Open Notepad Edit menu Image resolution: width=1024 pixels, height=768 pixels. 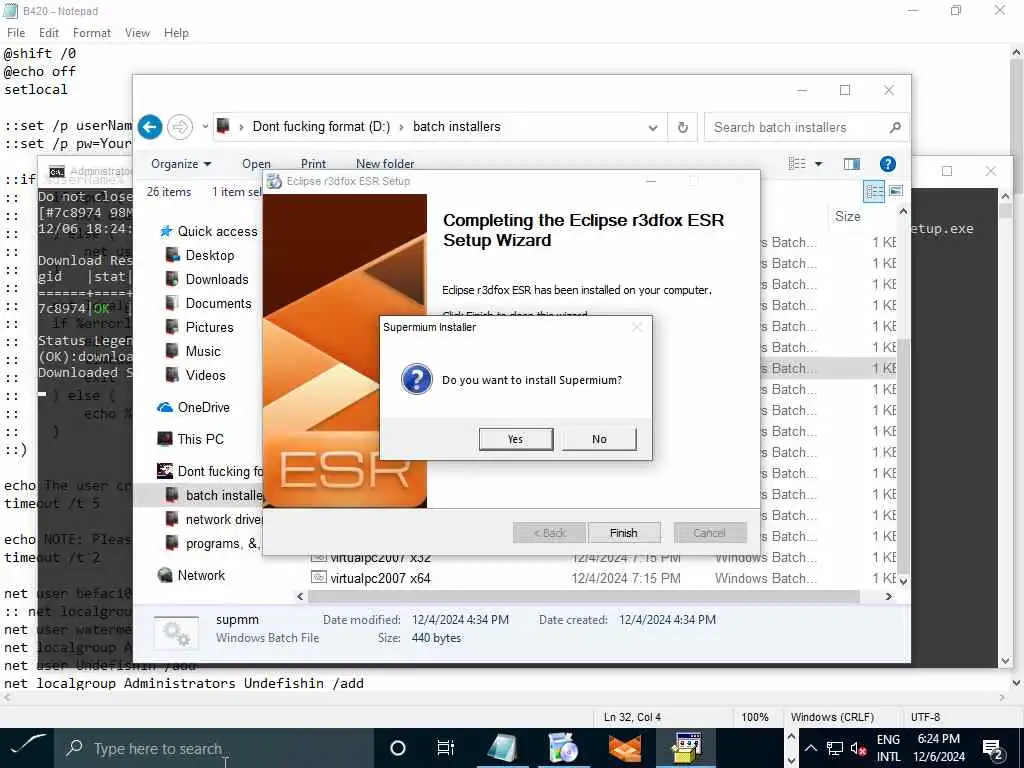(x=48, y=33)
